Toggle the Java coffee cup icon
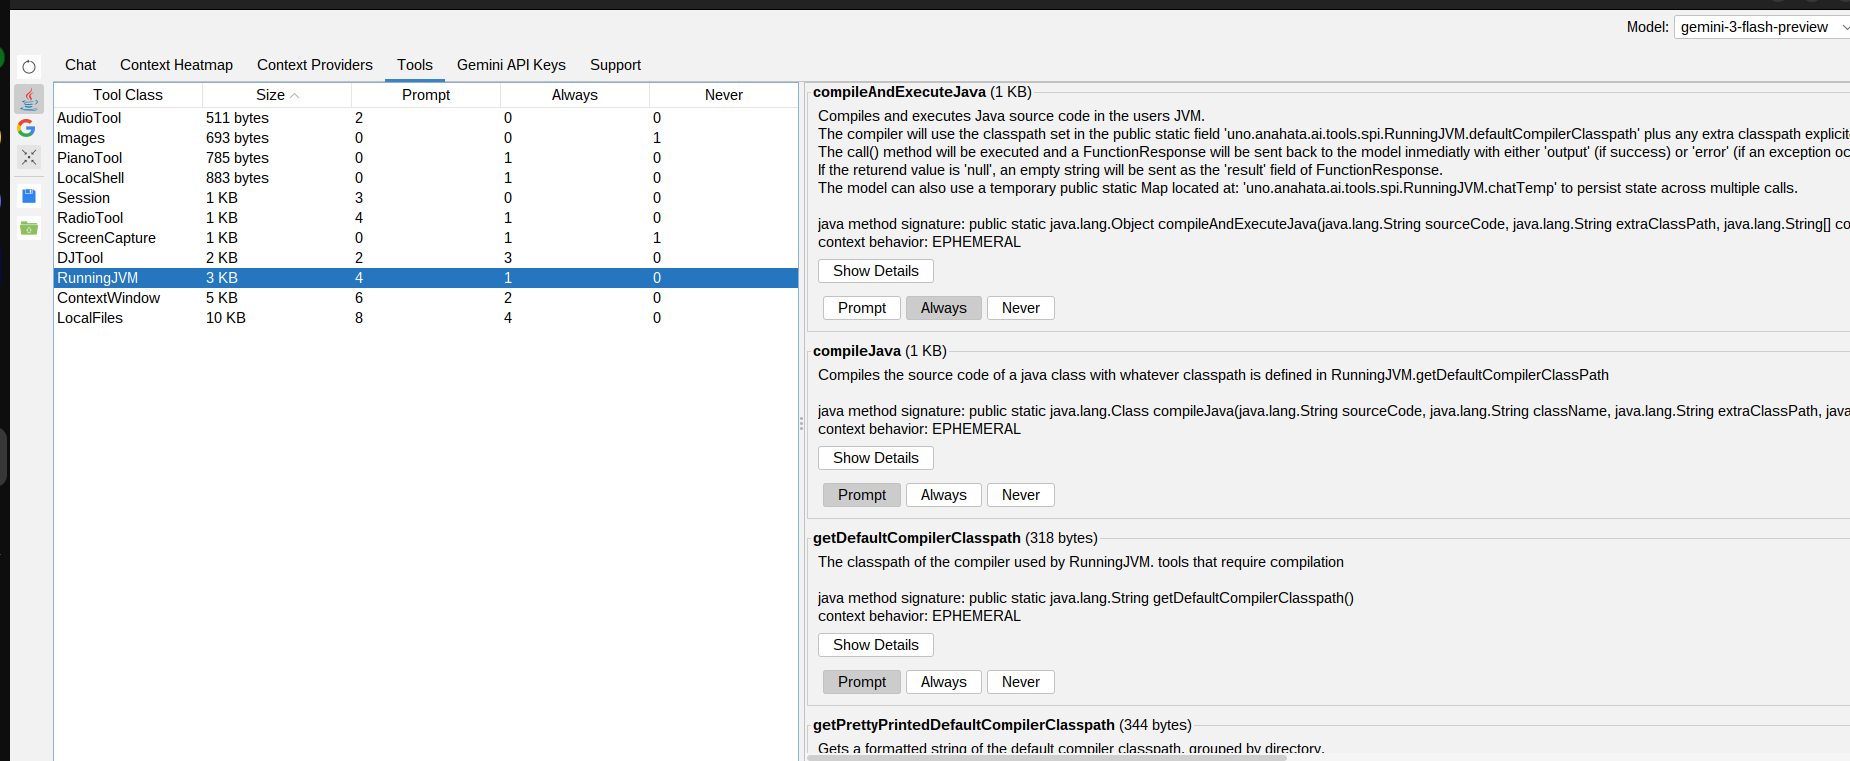 pos(29,98)
